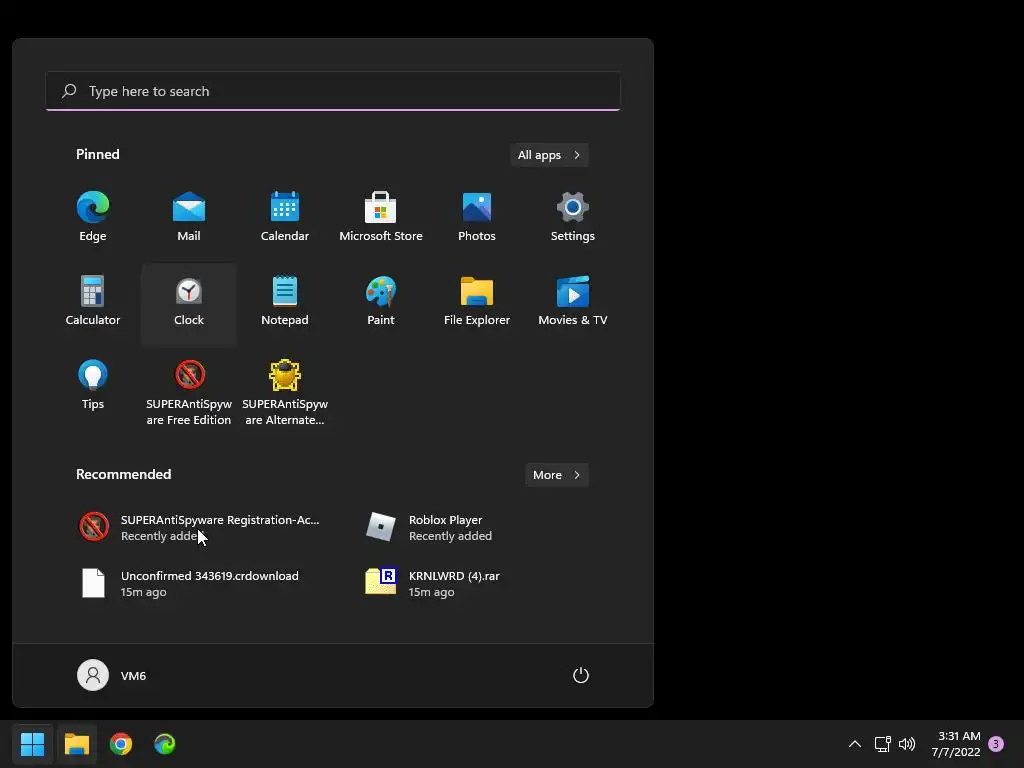This screenshot has height=768, width=1024.
Task: Launch the Calendar app
Action: [285, 217]
